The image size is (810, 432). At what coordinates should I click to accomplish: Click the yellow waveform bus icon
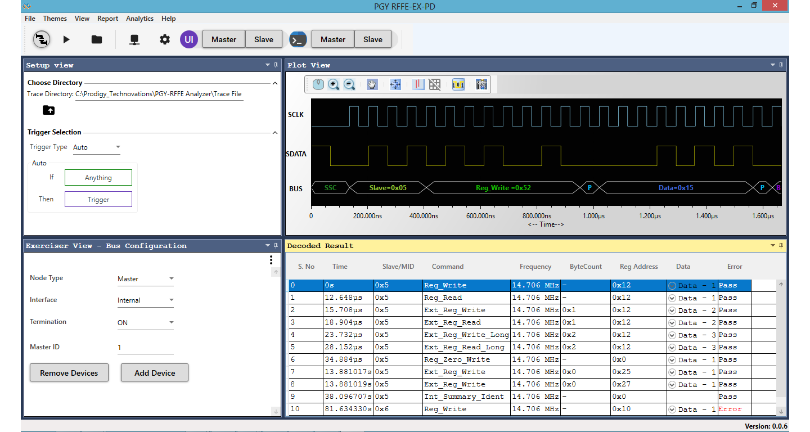(x=458, y=84)
